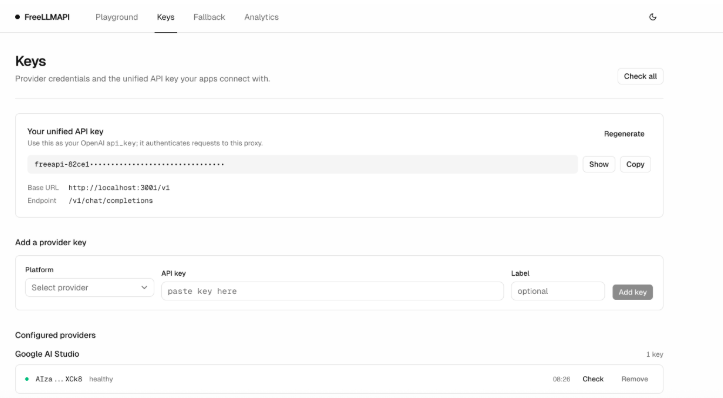This screenshot has width=723, height=398.
Task: Click the paste key here field
Action: (x=332, y=291)
